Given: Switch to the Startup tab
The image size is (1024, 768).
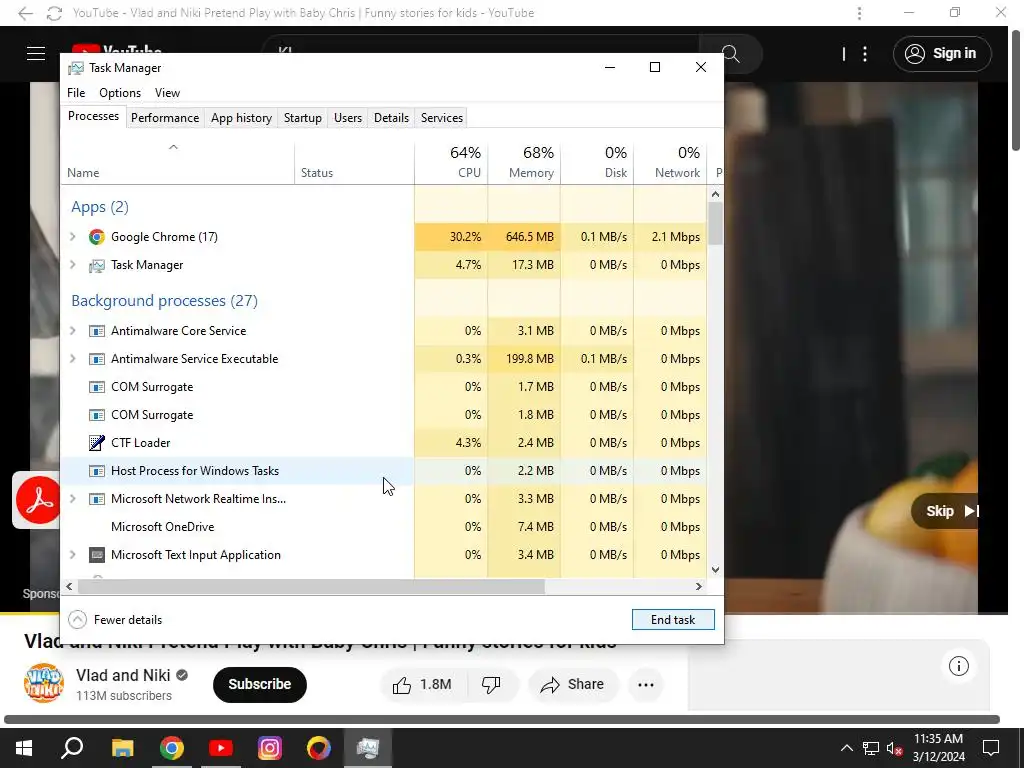Looking at the screenshot, I should click(302, 118).
